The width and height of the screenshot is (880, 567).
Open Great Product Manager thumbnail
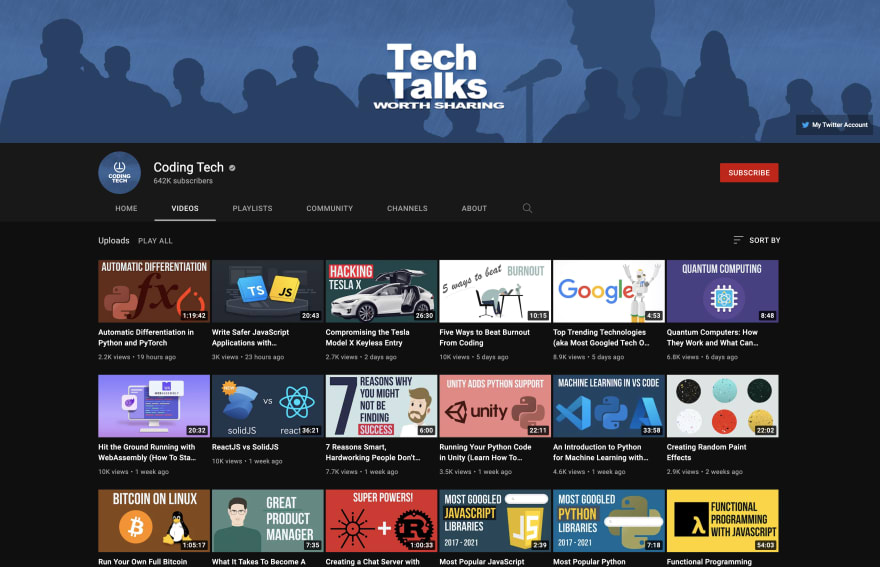pos(268,520)
